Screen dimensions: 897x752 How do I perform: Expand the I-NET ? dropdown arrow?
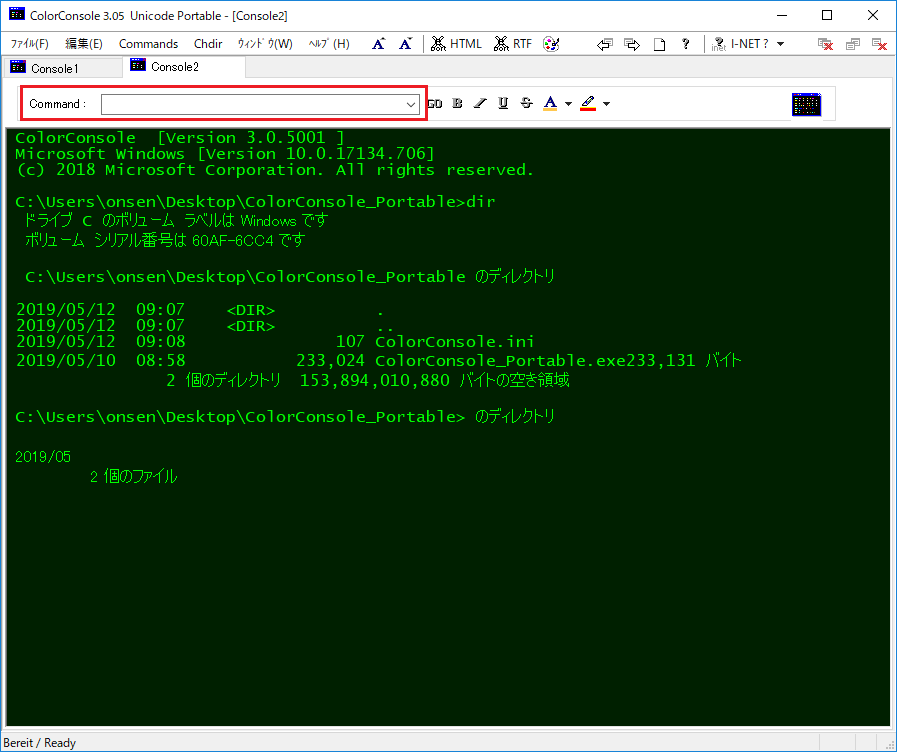(780, 44)
